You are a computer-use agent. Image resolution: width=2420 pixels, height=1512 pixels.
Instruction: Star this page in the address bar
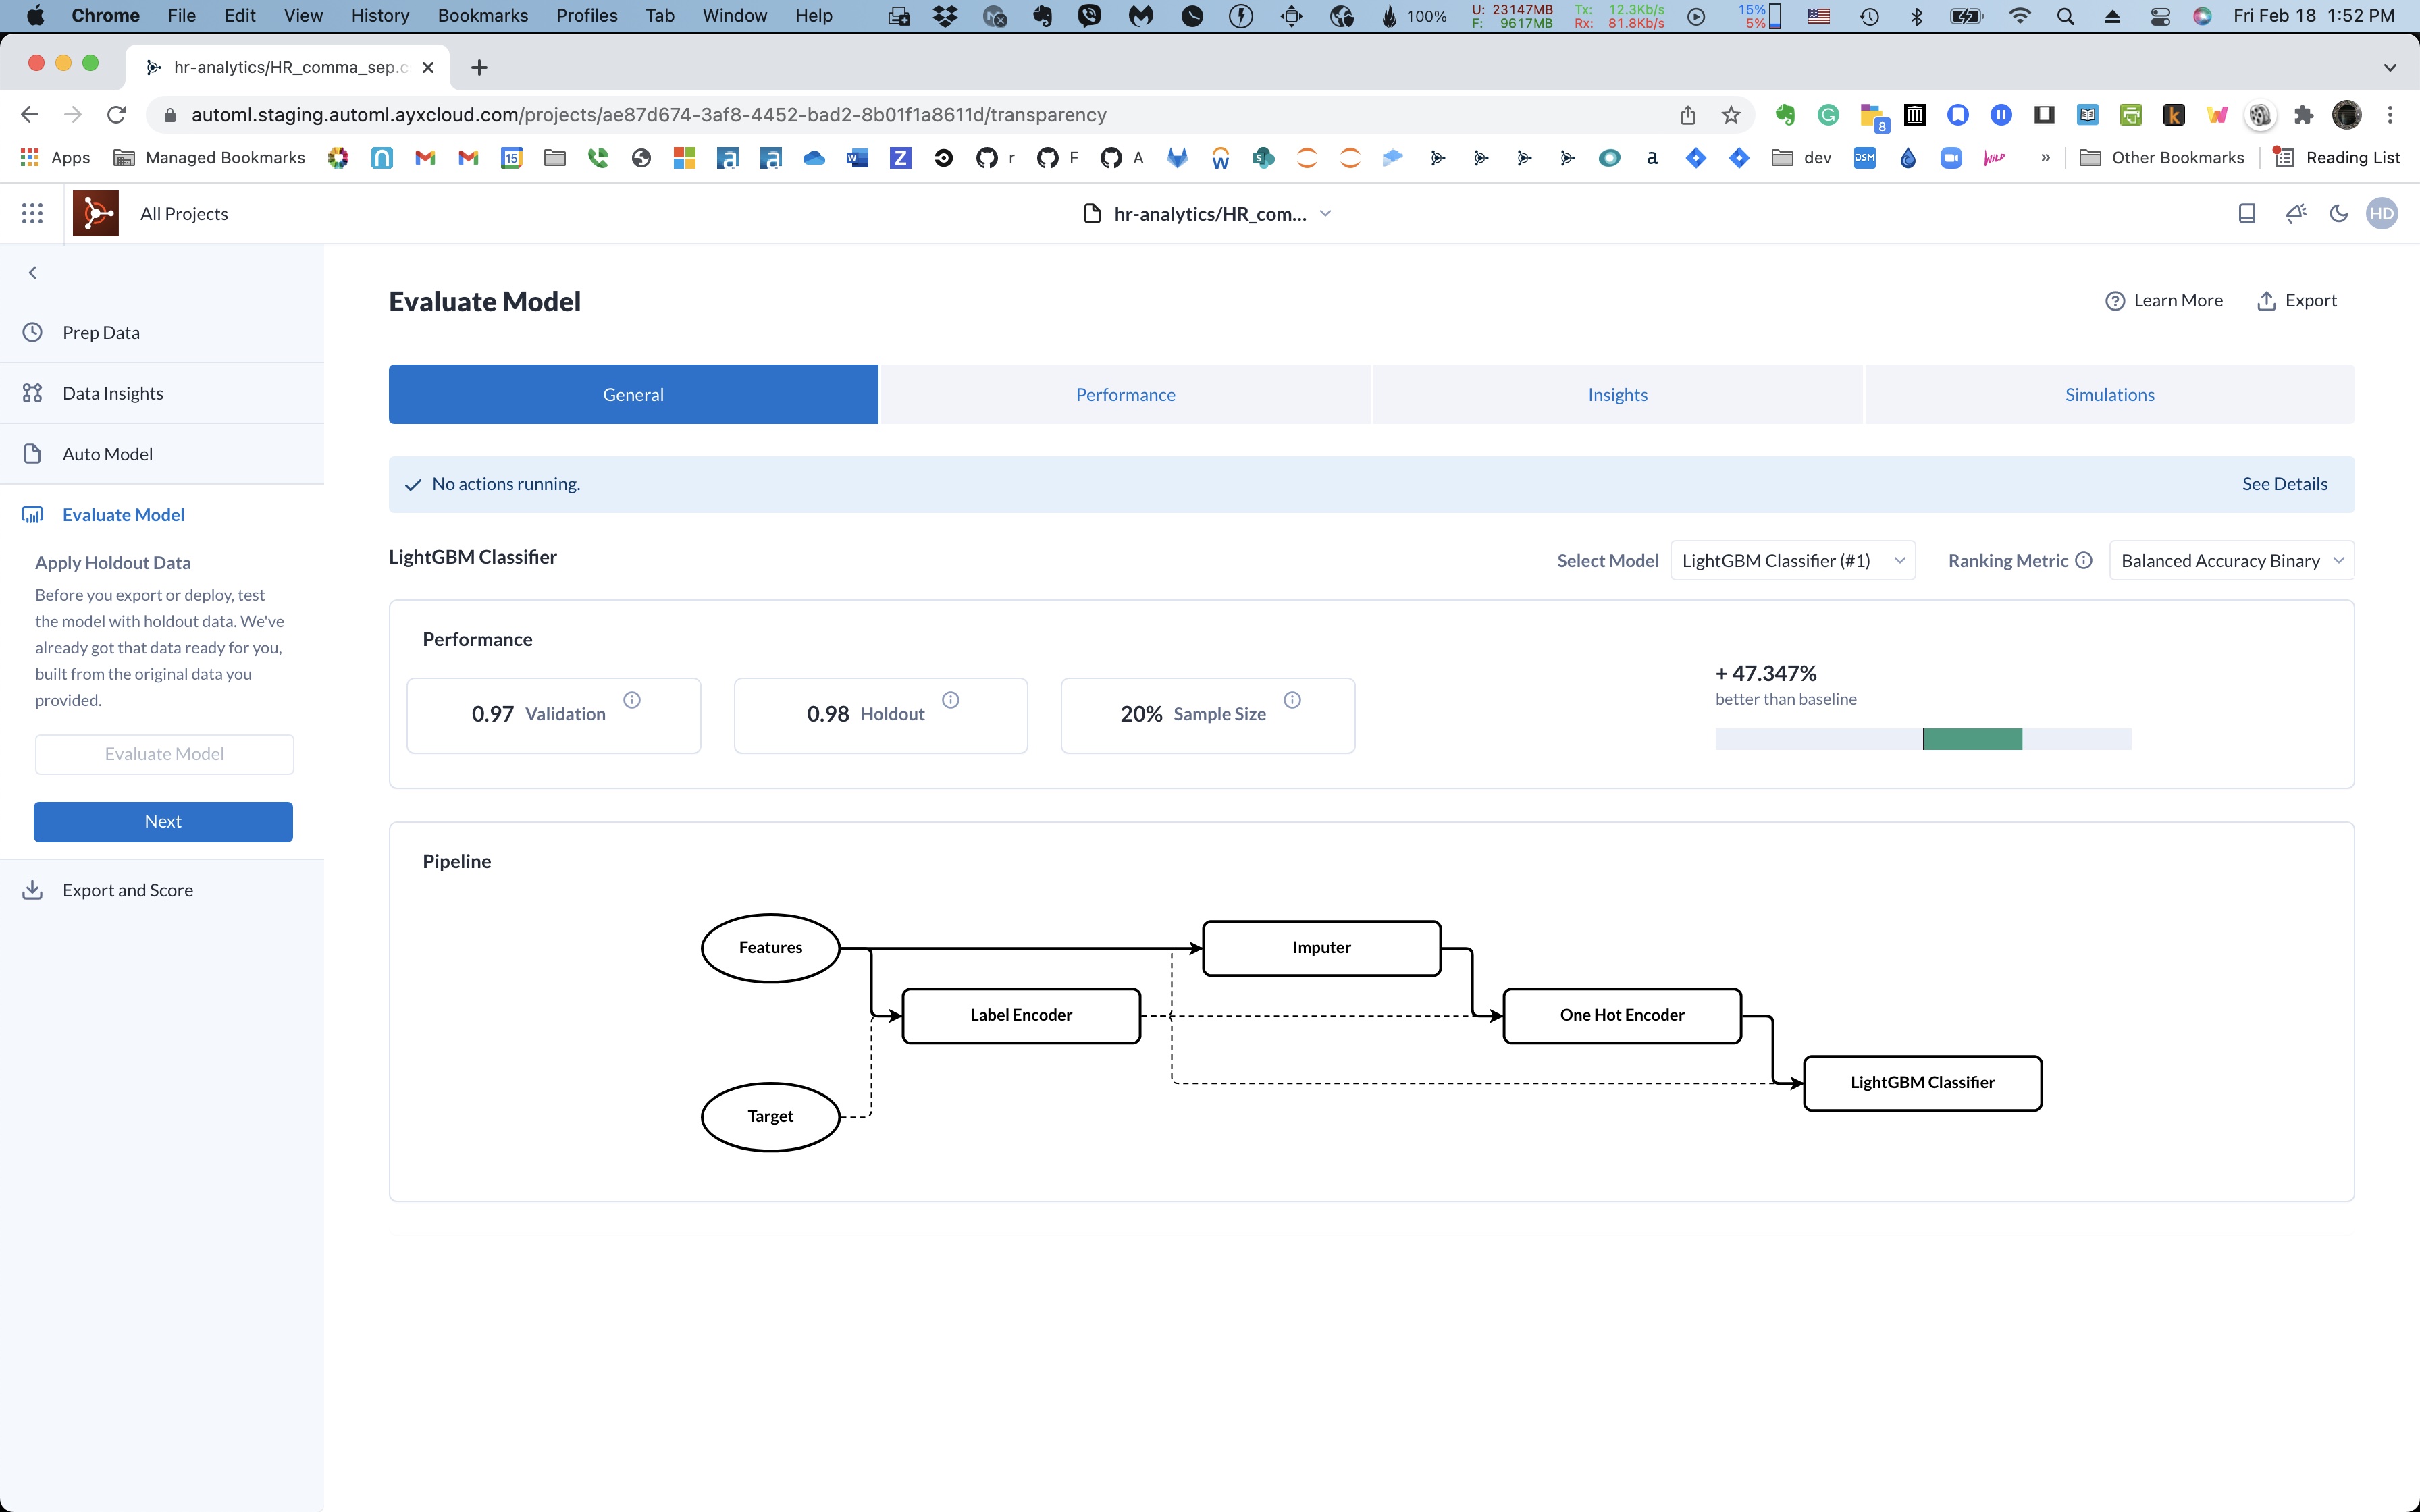1731,114
